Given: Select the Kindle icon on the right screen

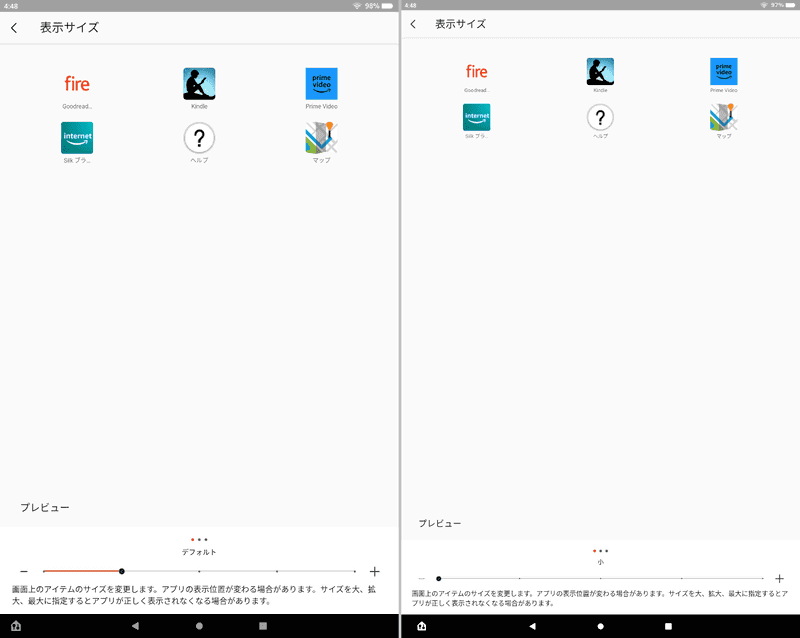Looking at the screenshot, I should (x=600, y=72).
